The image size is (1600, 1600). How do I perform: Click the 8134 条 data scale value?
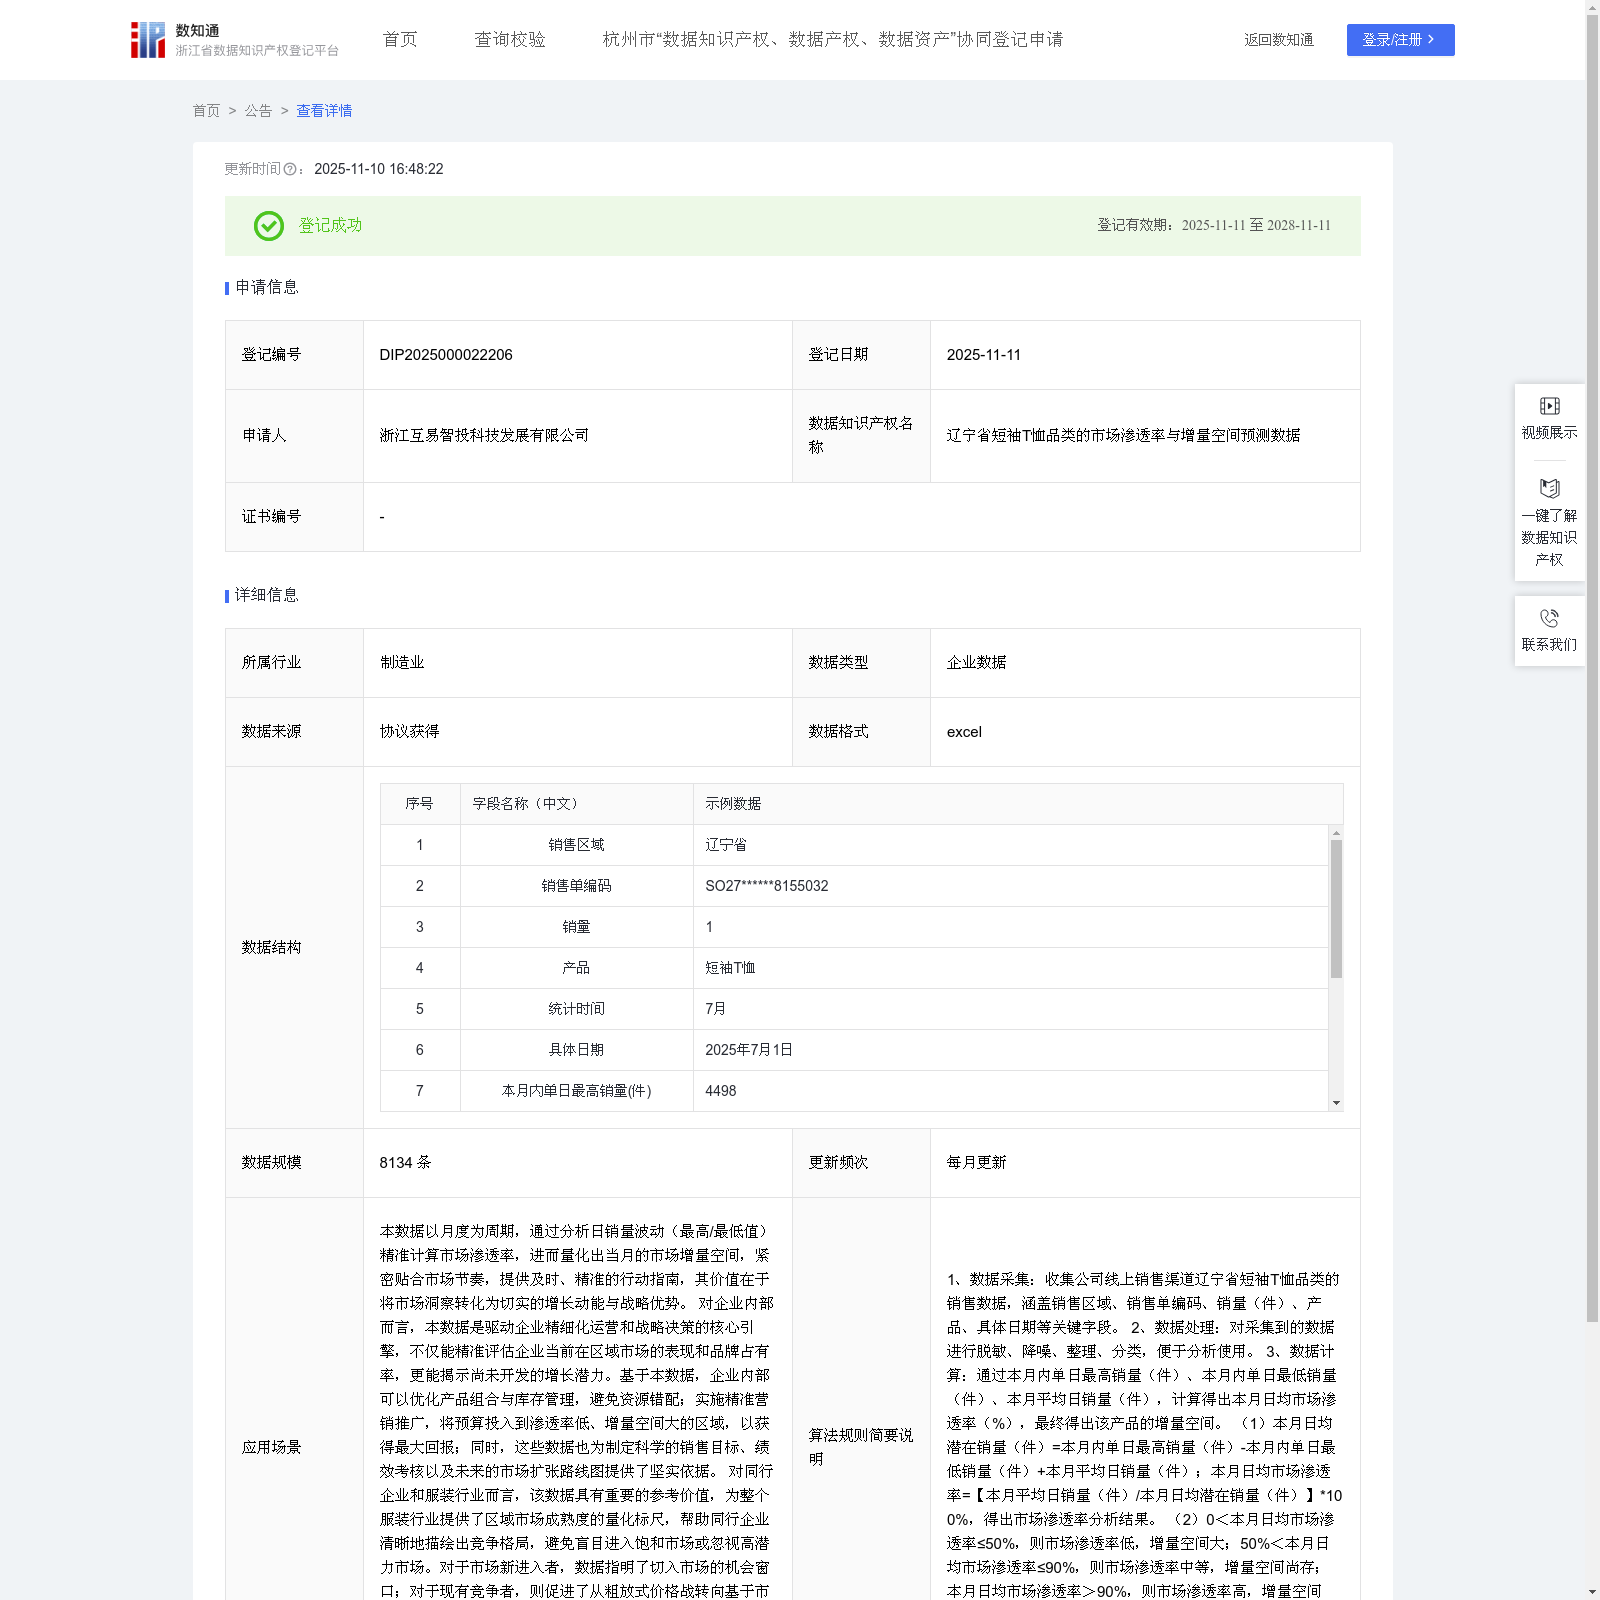pos(405,1163)
